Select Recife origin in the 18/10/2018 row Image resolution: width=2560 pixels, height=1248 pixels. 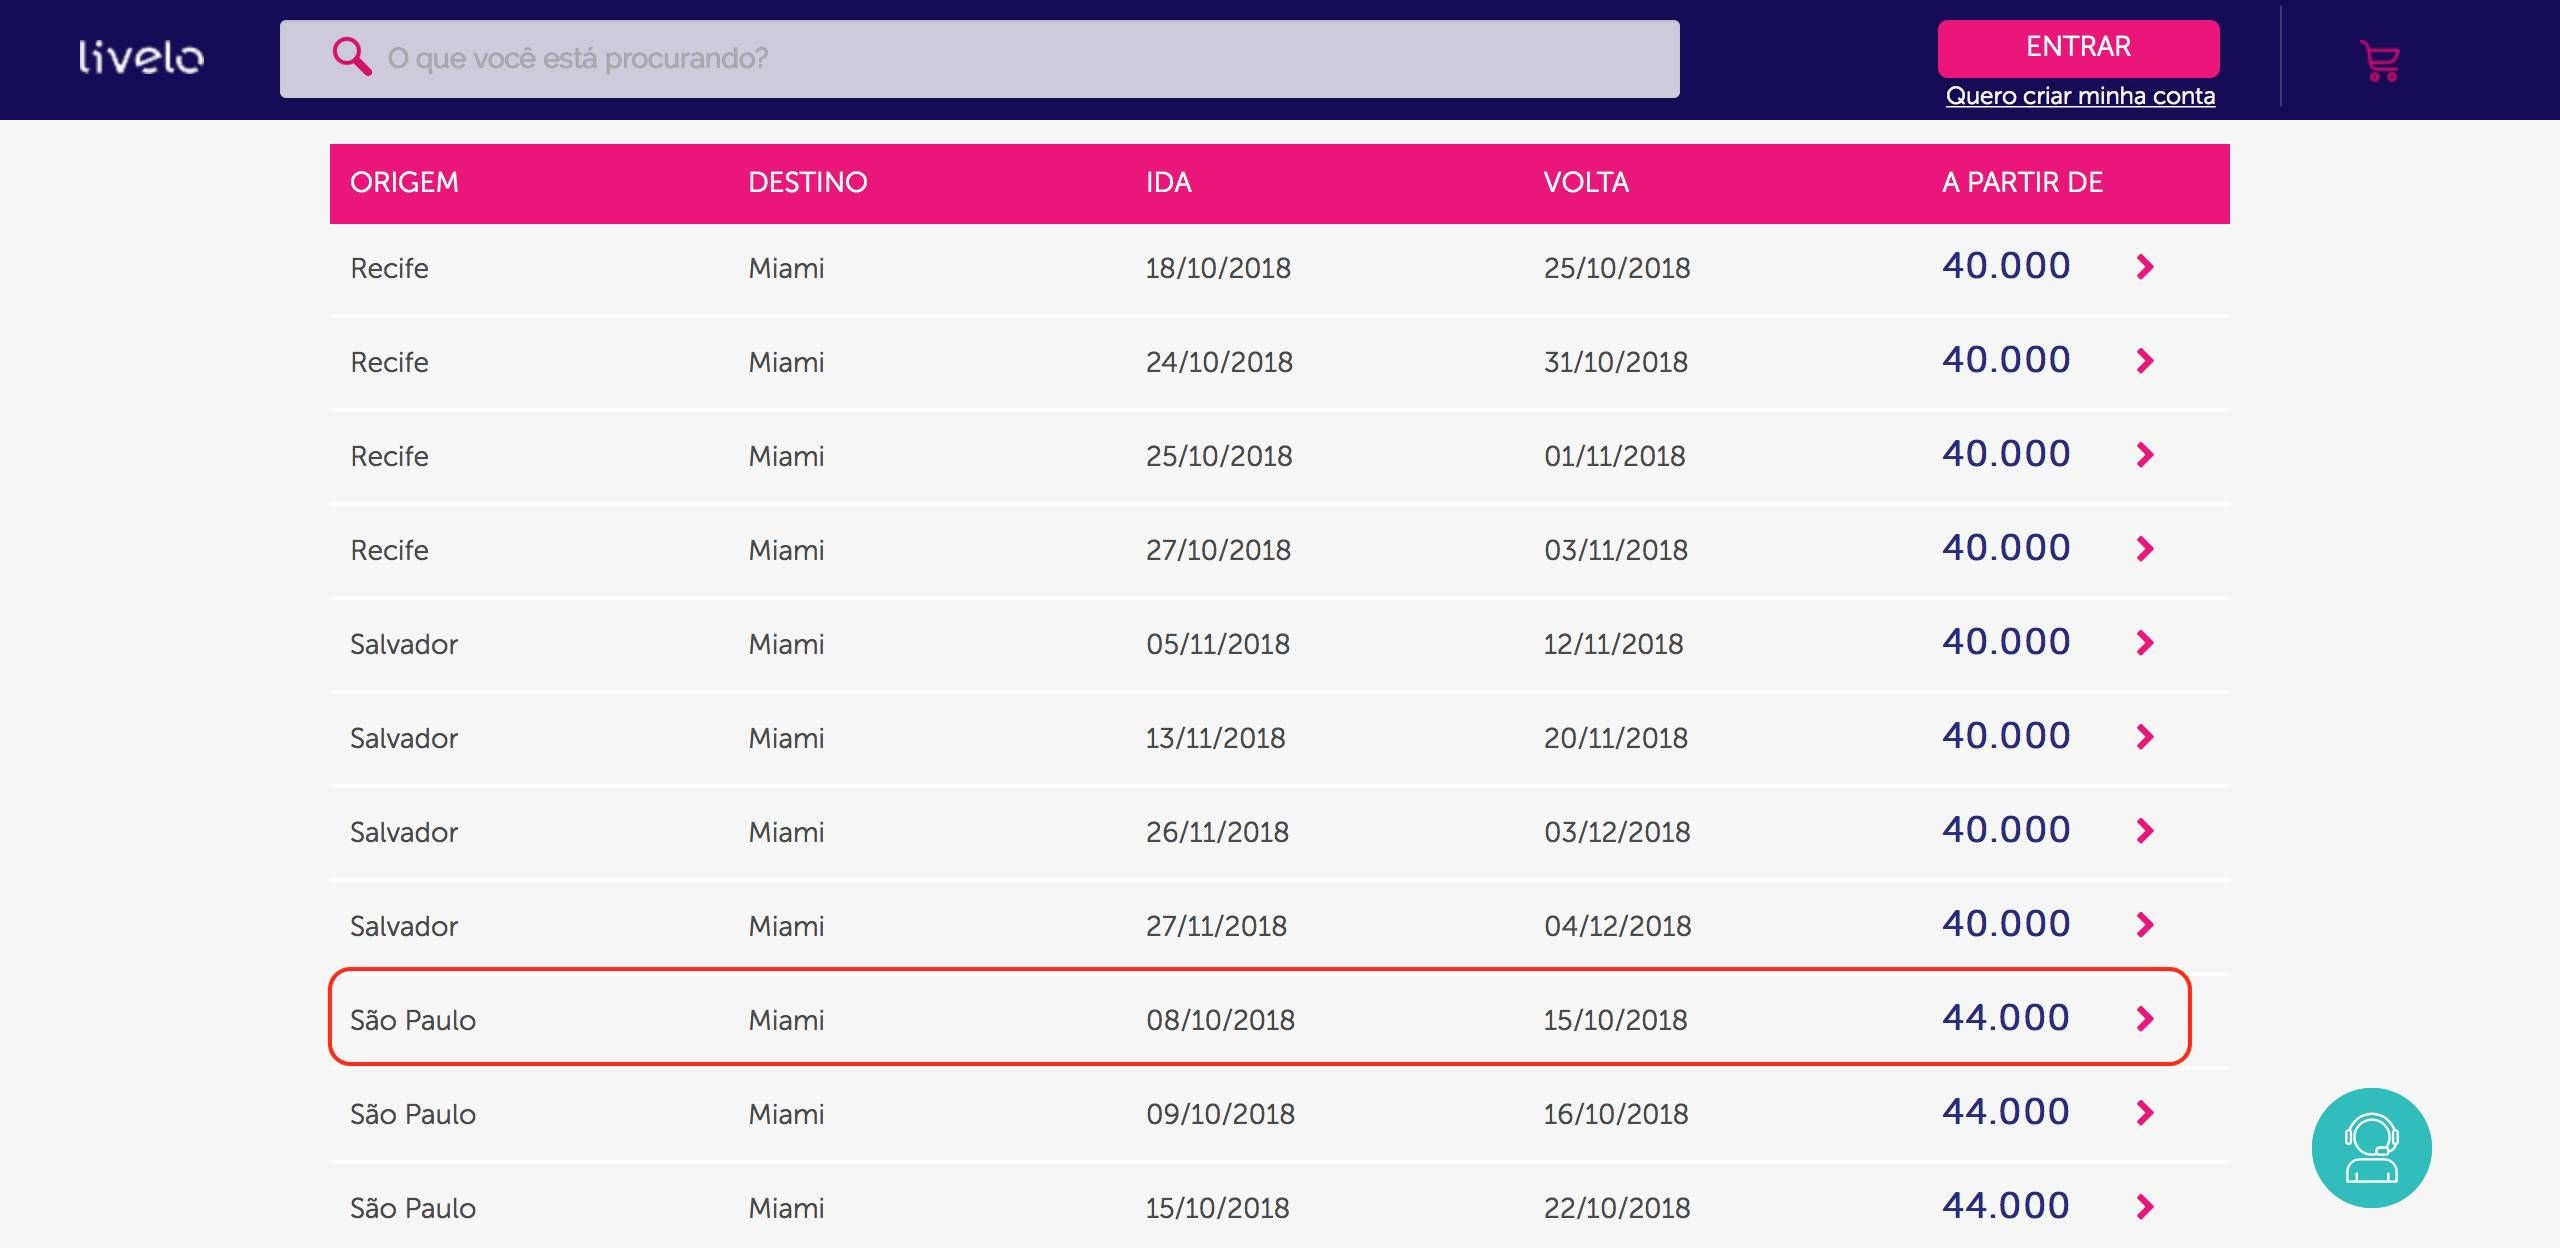tap(389, 268)
